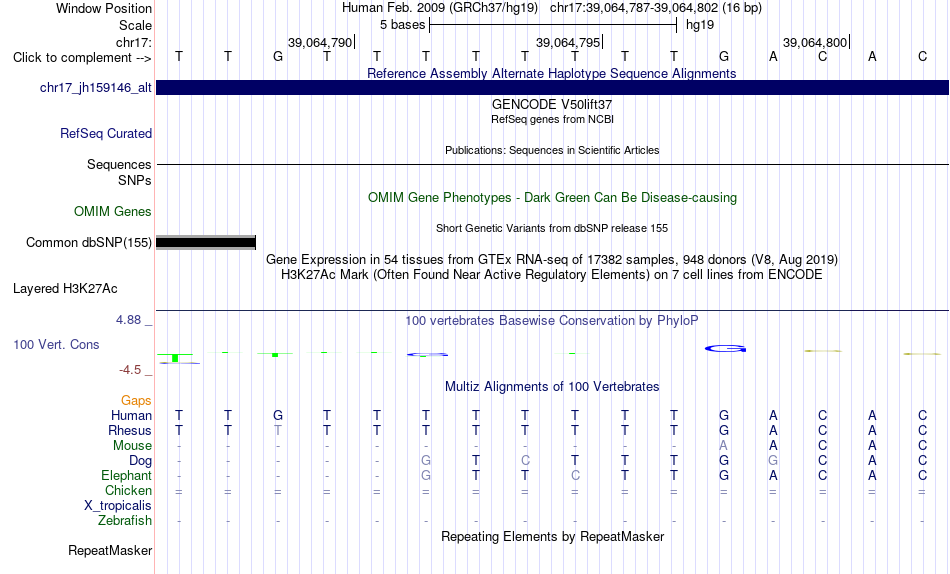Click the Zebrafish species row label
This screenshot has width=950, height=574.
tap(125, 521)
